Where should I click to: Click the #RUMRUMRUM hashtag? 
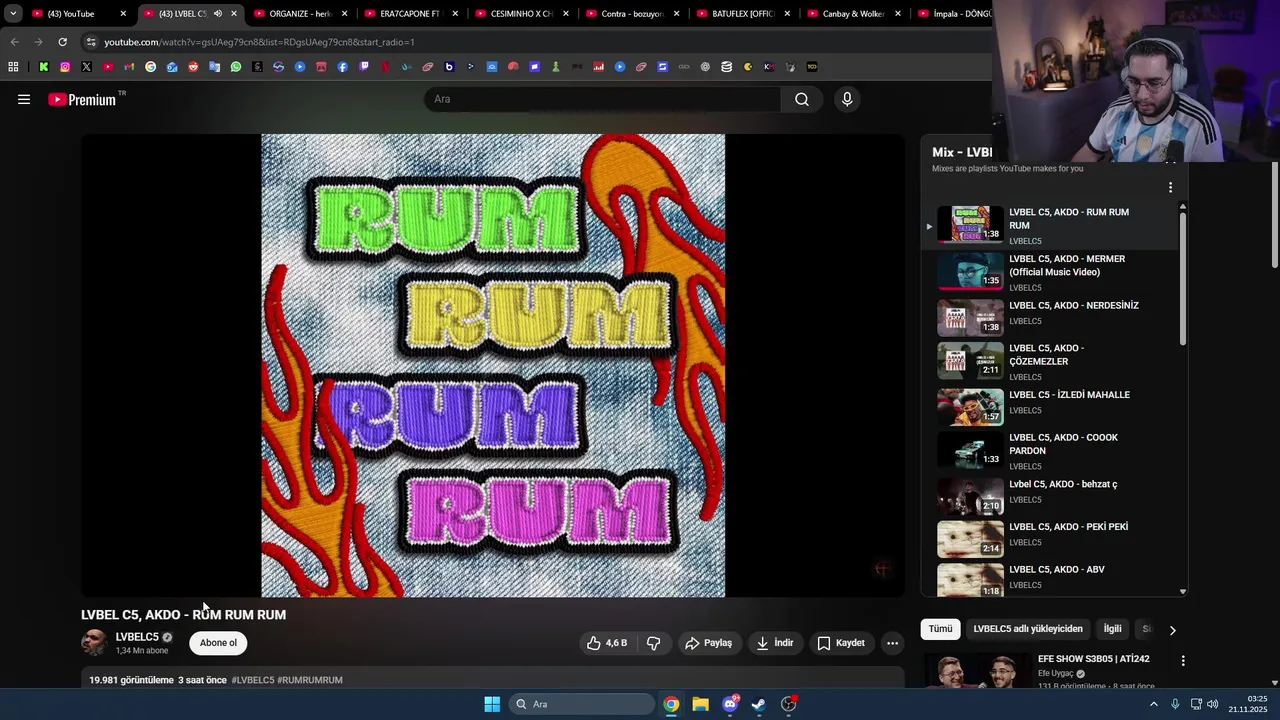pos(310,680)
